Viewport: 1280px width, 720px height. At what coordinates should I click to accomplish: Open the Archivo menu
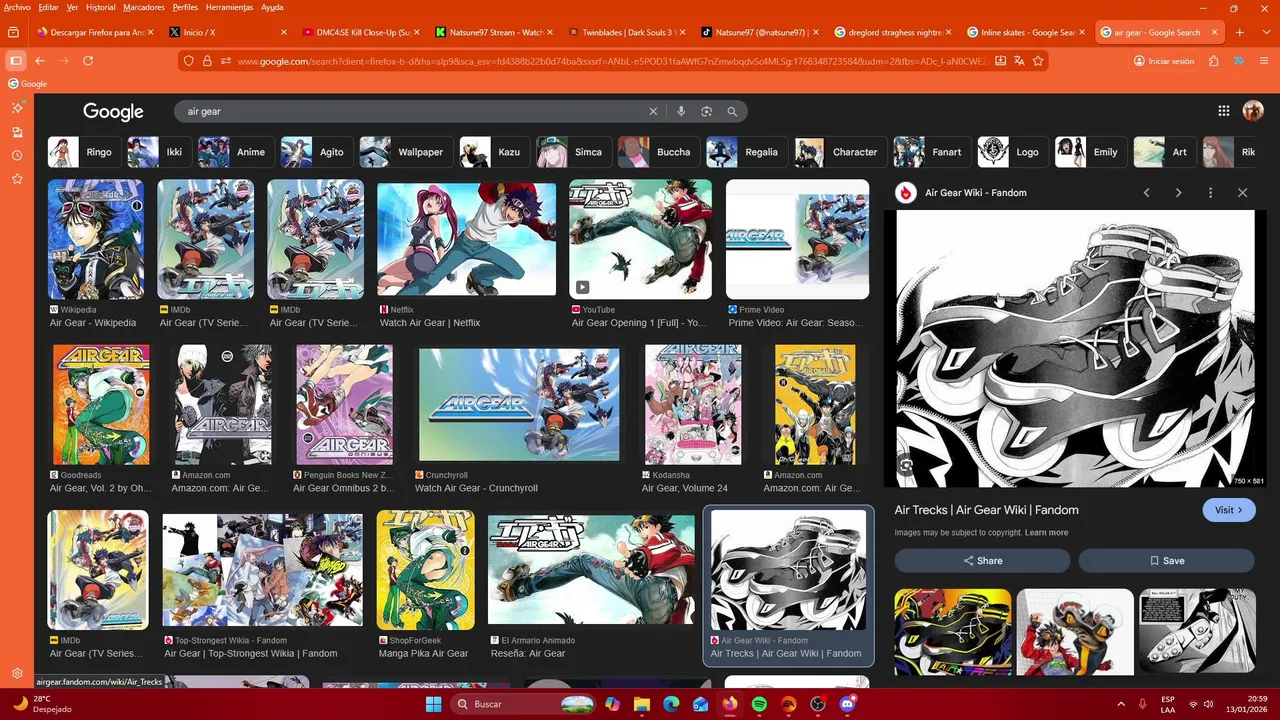17,7
